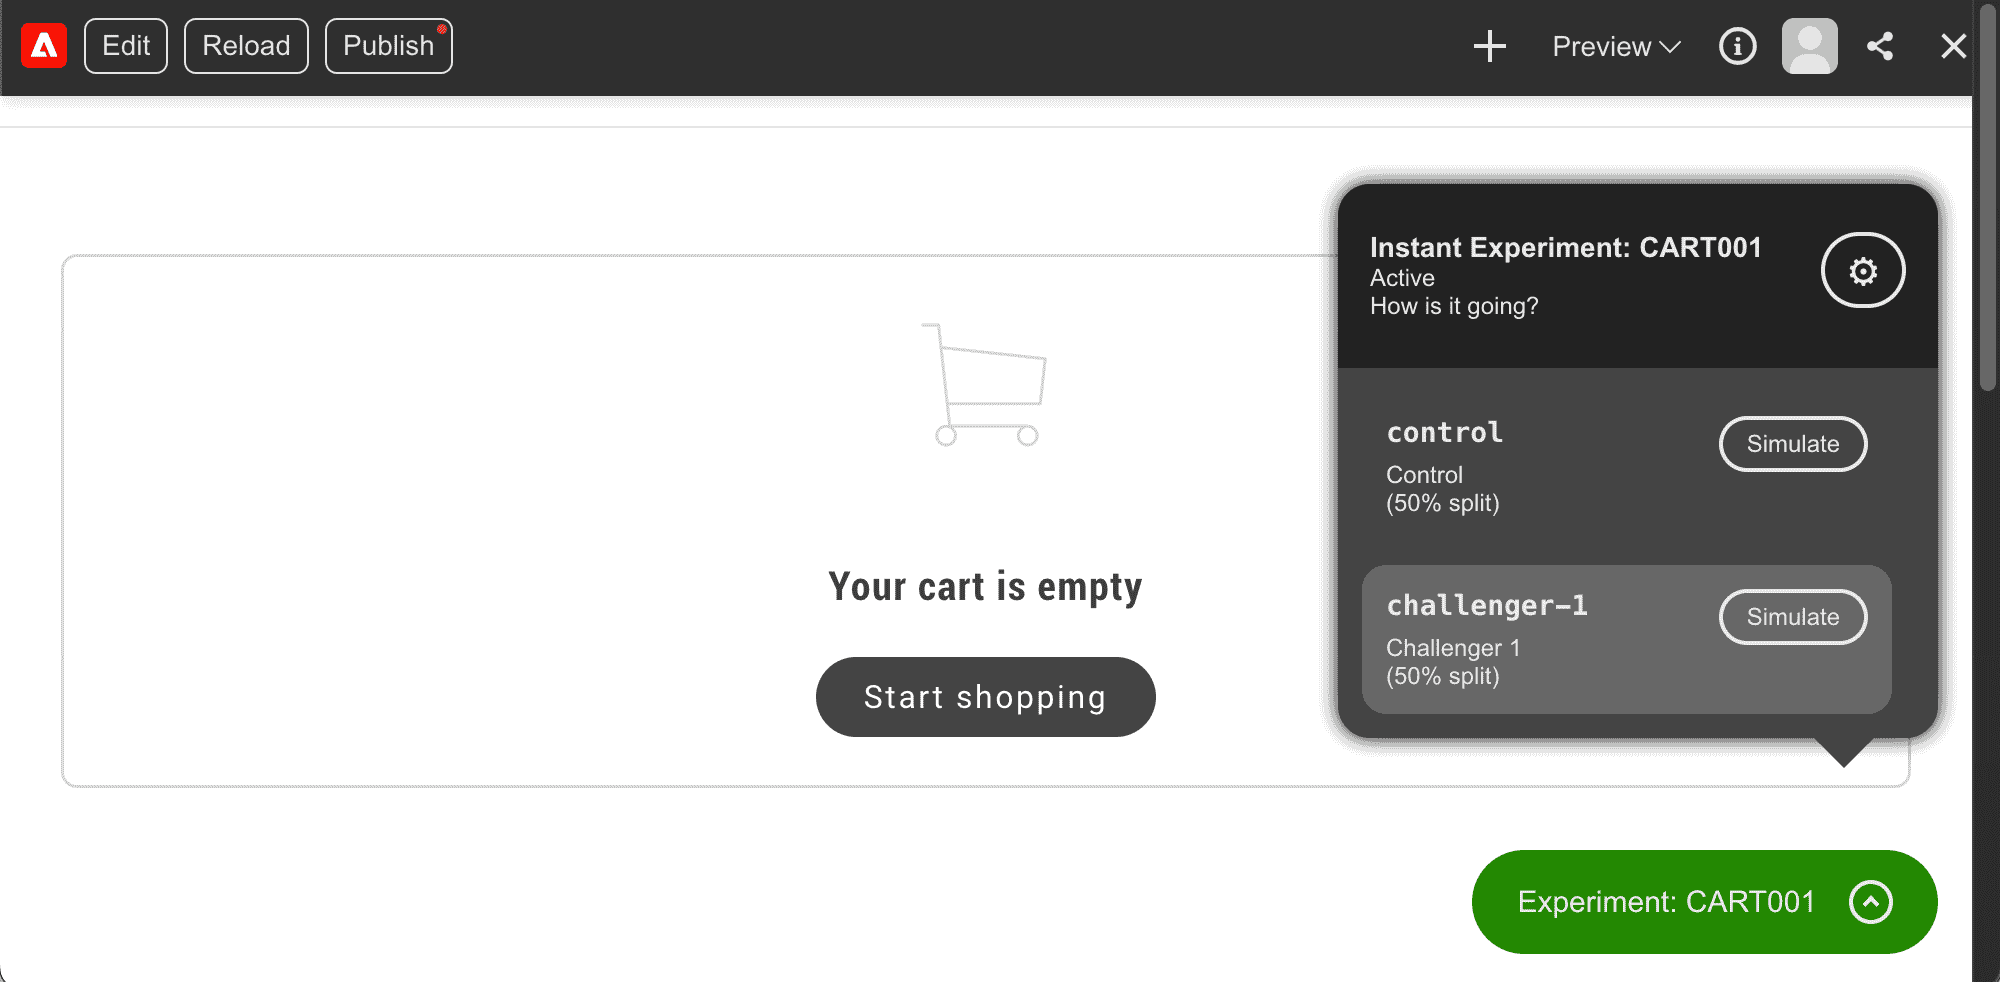Click the Adobe logo icon
Screen dimensions: 2000x982
pyautogui.click(x=44, y=46)
